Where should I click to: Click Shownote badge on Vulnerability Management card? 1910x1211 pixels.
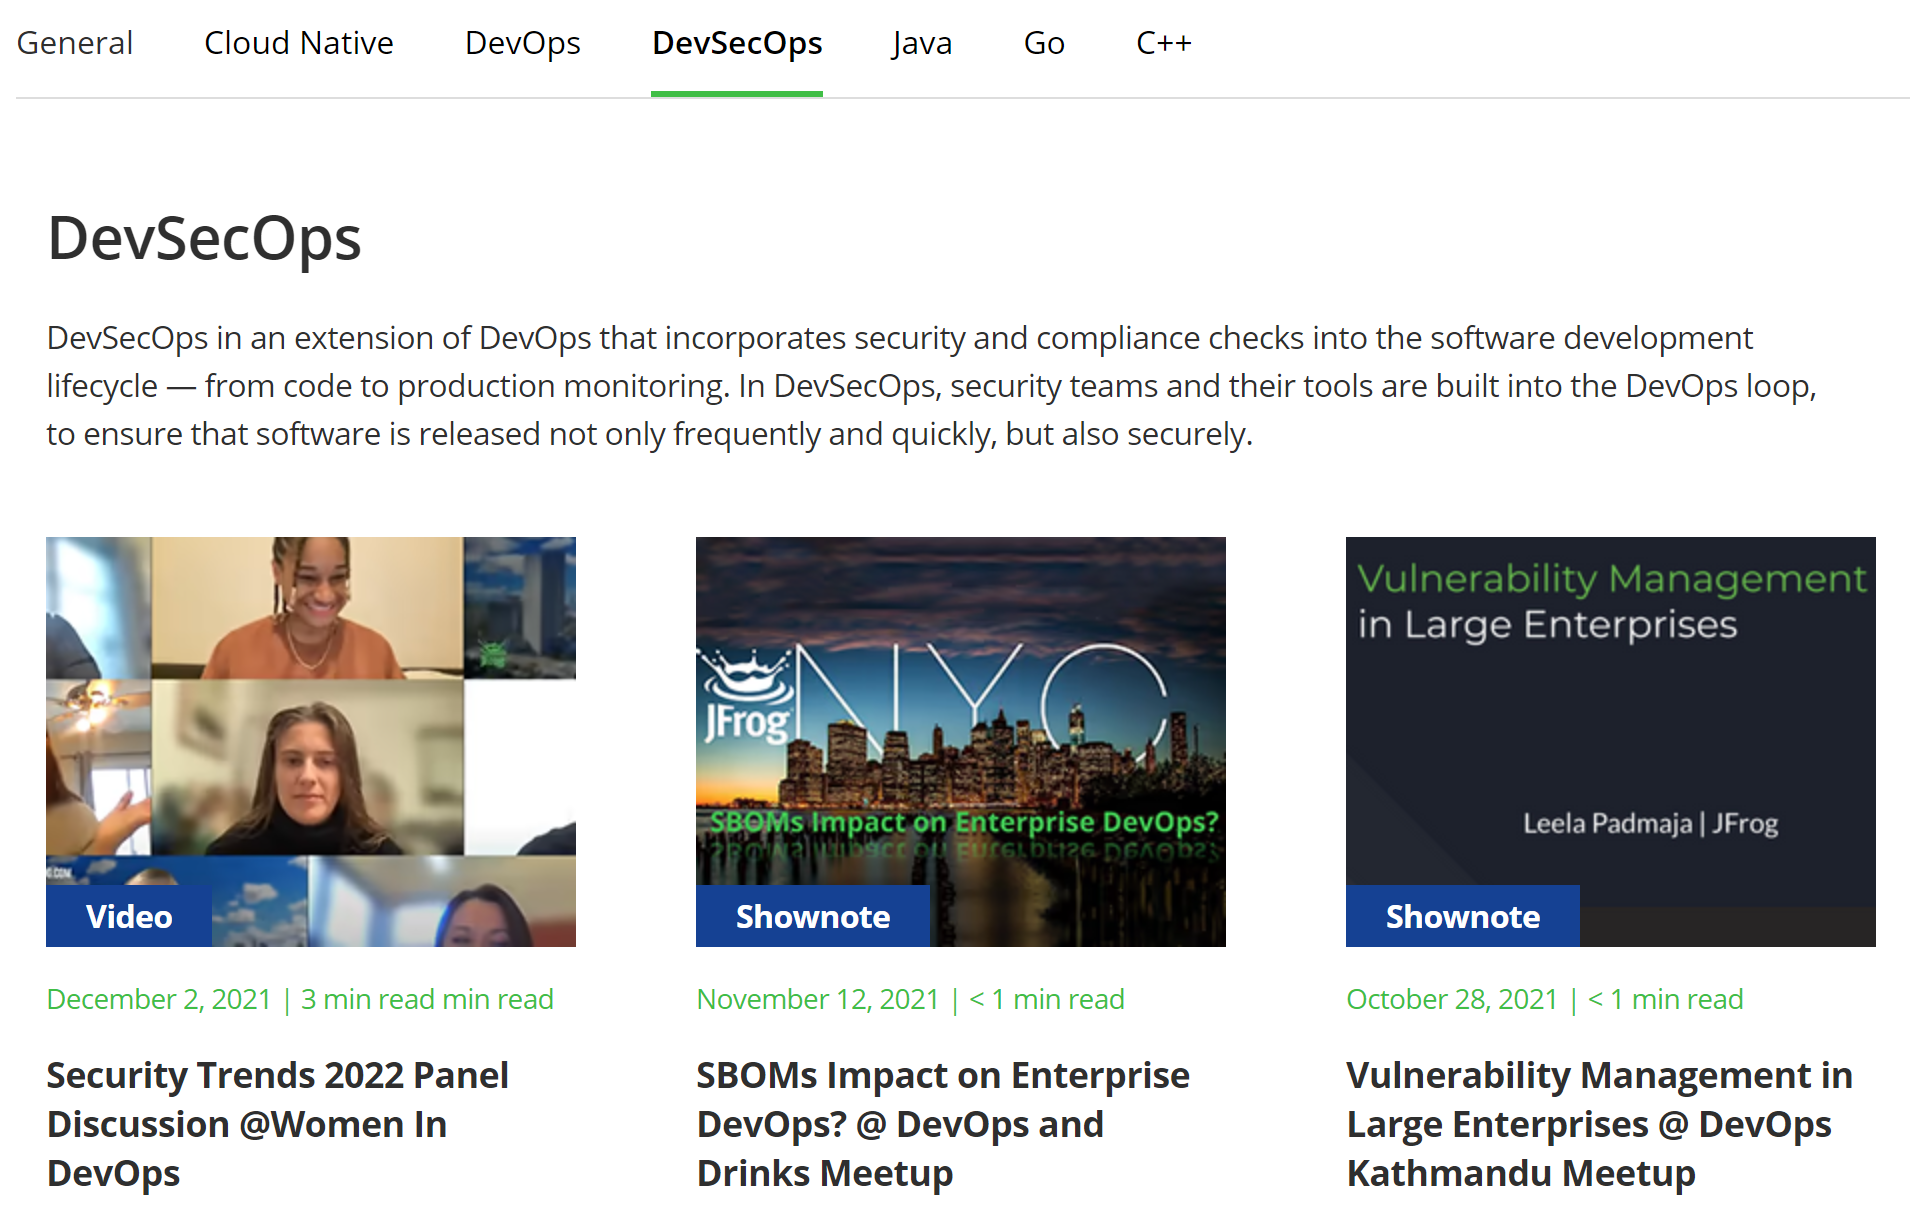[1462, 916]
